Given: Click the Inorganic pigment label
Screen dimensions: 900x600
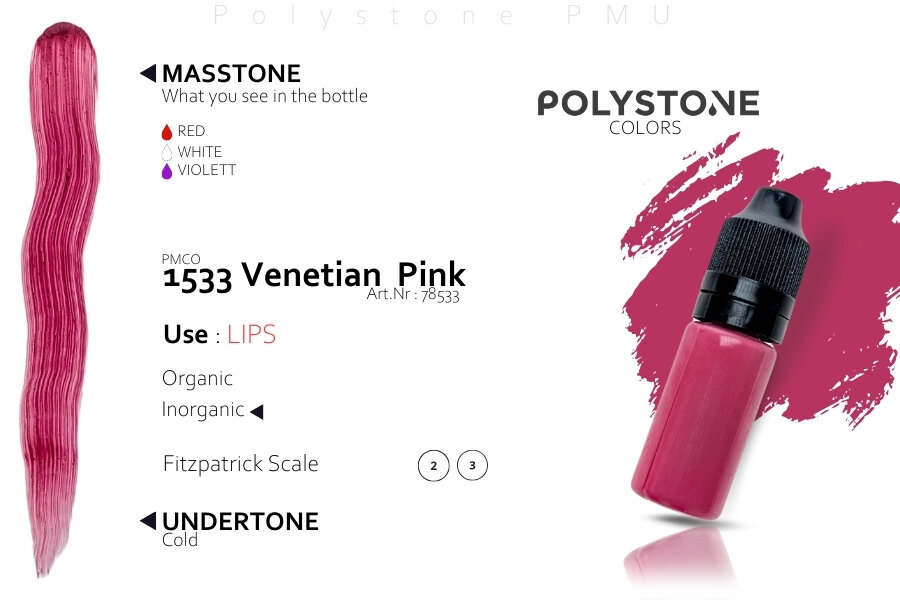Looking at the screenshot, I should pos(203,410).
